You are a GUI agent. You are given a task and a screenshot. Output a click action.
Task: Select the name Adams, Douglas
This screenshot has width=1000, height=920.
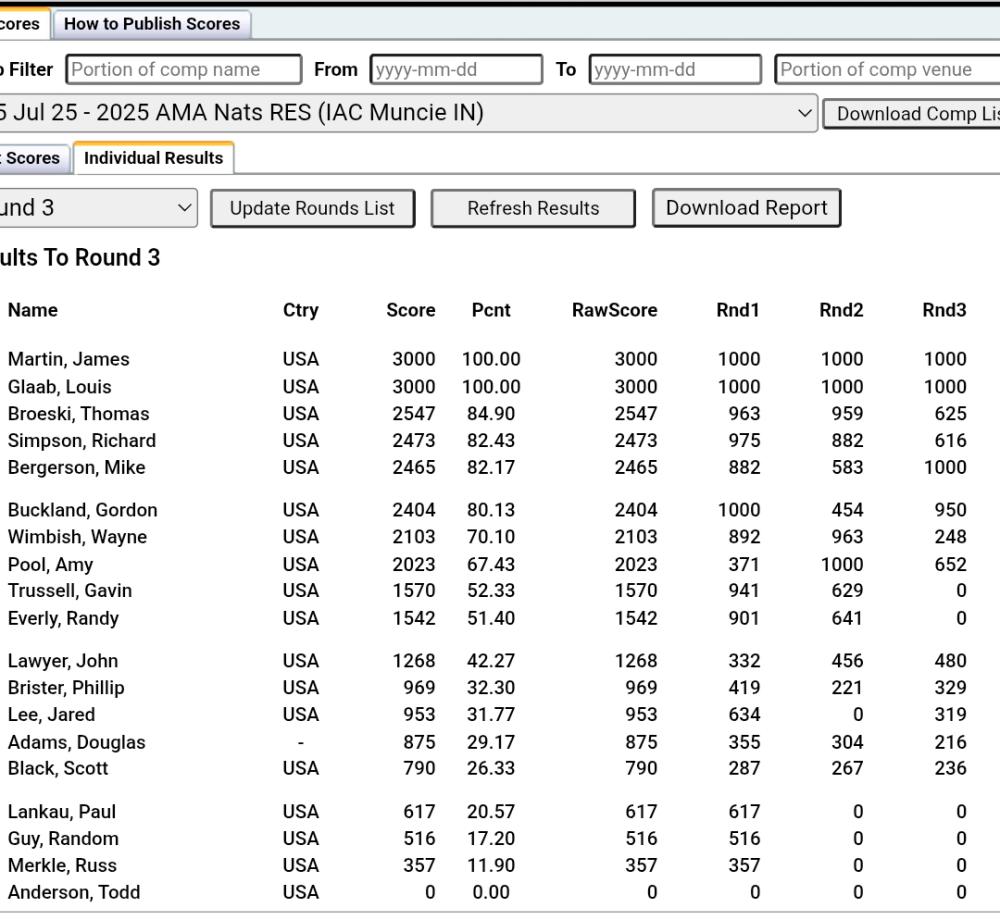coord(77,742)
